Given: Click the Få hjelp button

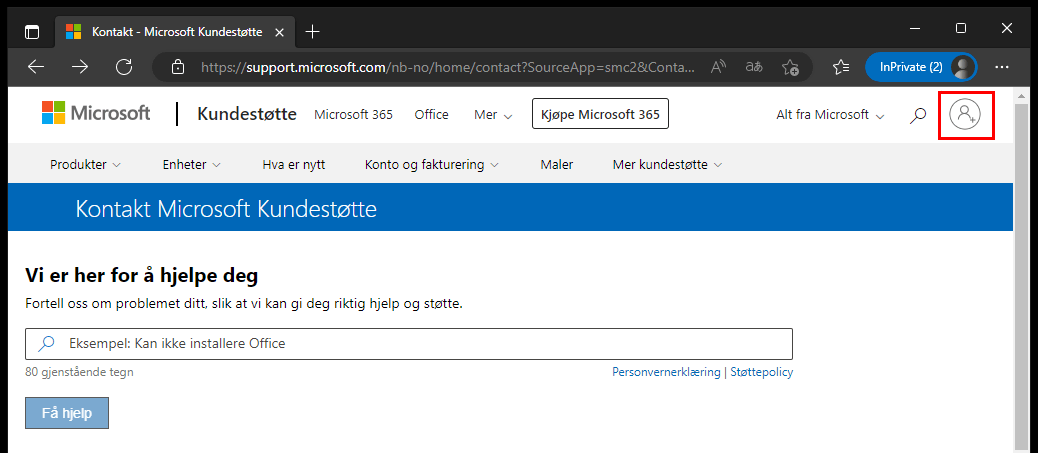Looking at the screenshot, I should (67, 413).
